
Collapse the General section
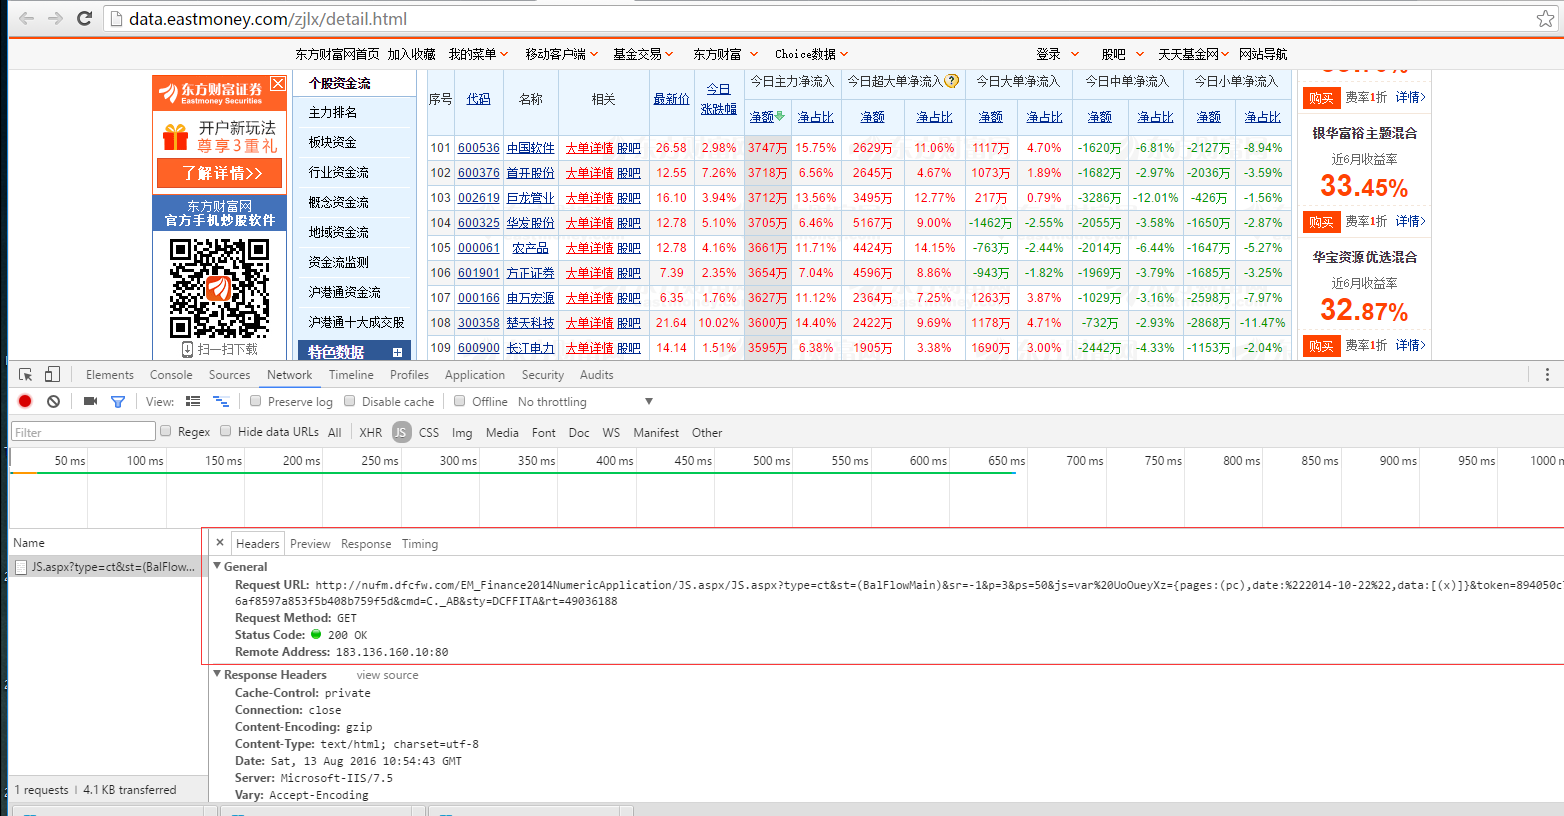217,566
